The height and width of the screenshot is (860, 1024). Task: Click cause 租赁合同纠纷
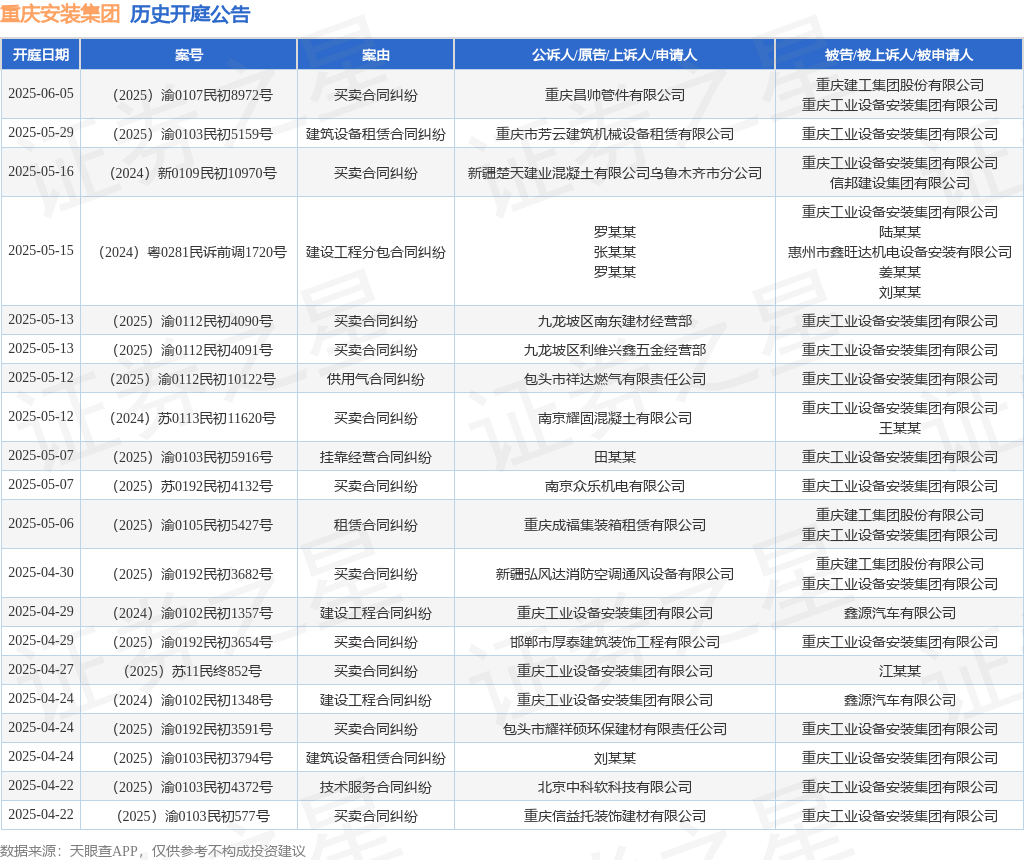376,526
